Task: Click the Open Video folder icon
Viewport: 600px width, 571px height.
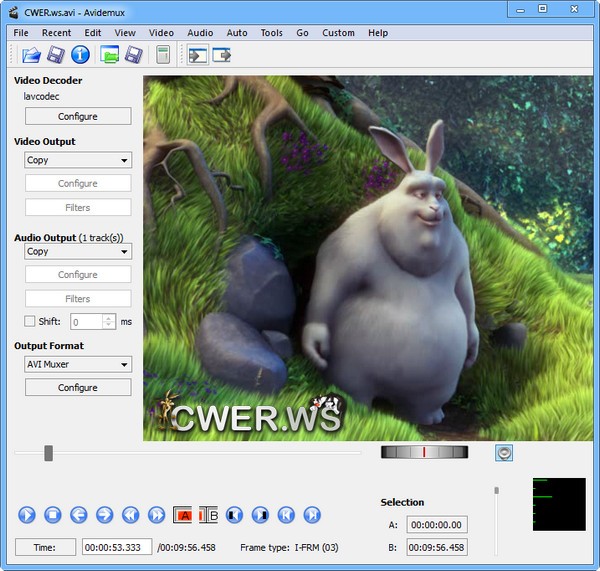Action: (x=30, y=55)
